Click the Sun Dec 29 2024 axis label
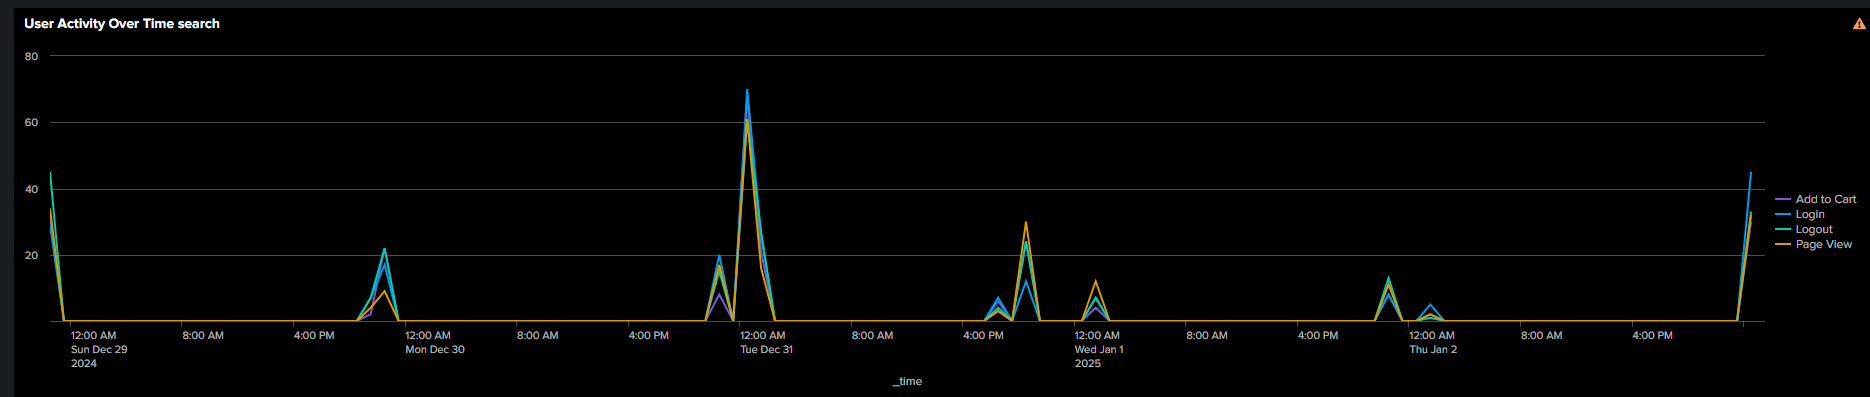 coord(99,350)
